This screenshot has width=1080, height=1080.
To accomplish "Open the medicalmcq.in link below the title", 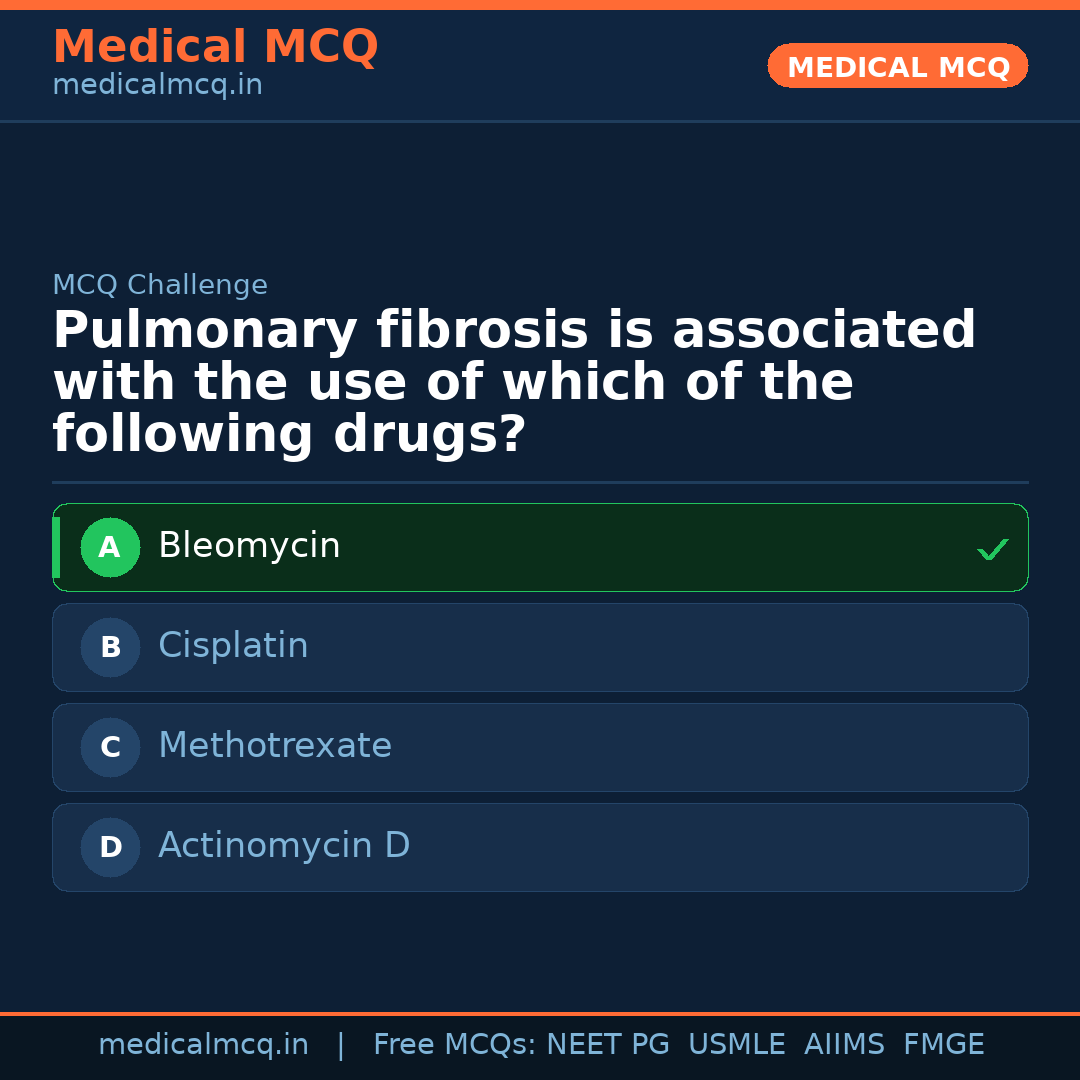I will [x=157, y=85].
